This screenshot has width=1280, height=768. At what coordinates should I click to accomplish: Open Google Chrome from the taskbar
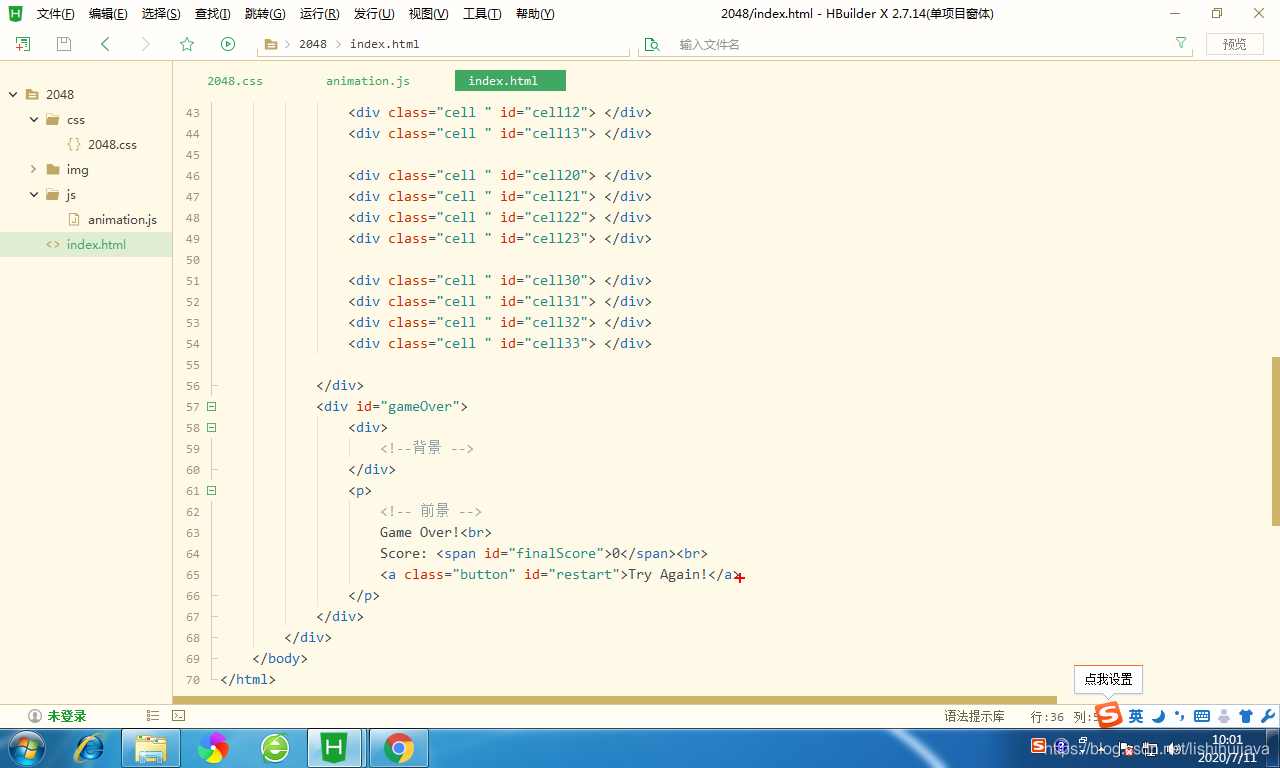click(x=399, y=748)
